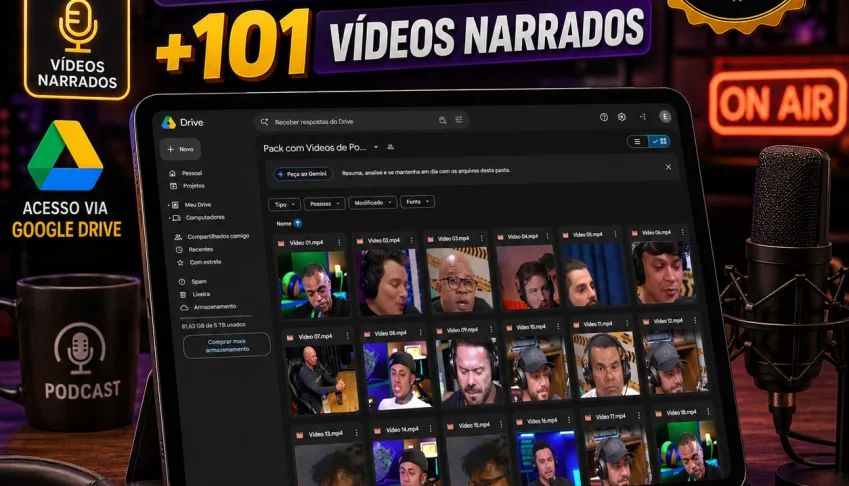Click Comprar mais armazenamento button
This screenshot has height=486, width=849.
[x=227, y=345]
